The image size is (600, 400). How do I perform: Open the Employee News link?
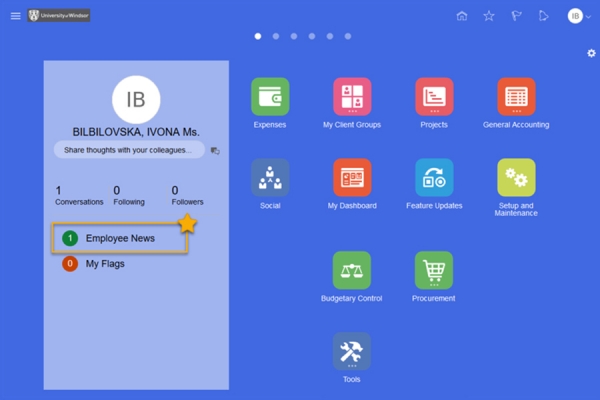[x=119, y=238]
